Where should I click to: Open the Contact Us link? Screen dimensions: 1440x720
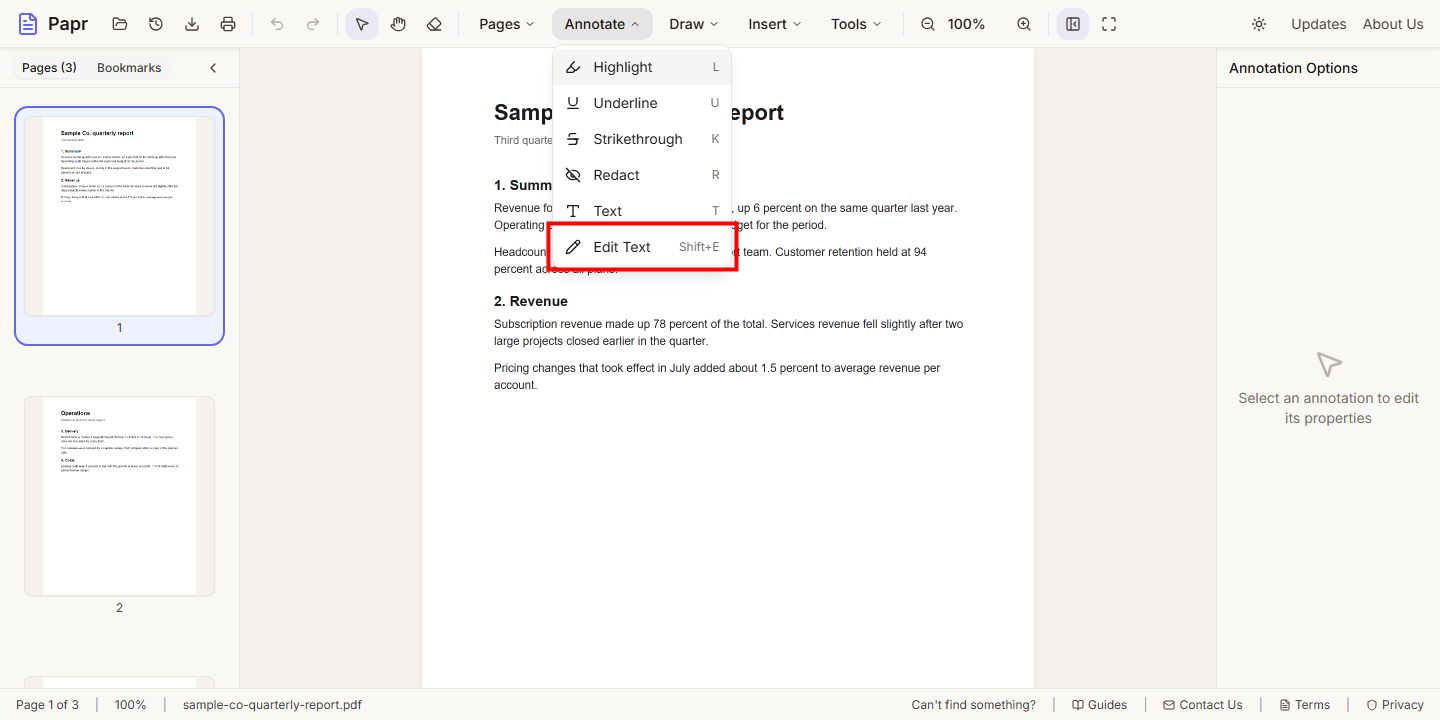[x=1203, y=705]
